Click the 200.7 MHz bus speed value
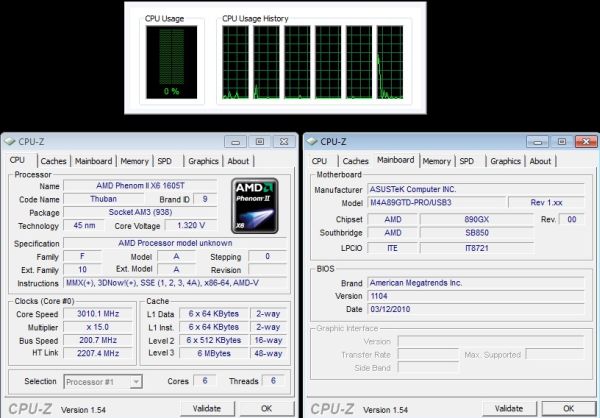600x418 pixels. [x=98, y=340]
